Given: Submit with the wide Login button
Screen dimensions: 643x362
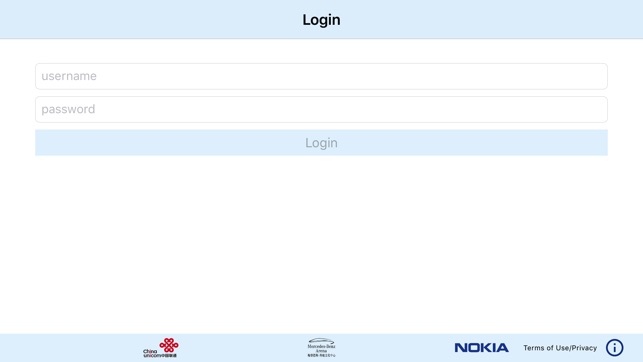Looking at the screenshot, I should tap(321, 143).
